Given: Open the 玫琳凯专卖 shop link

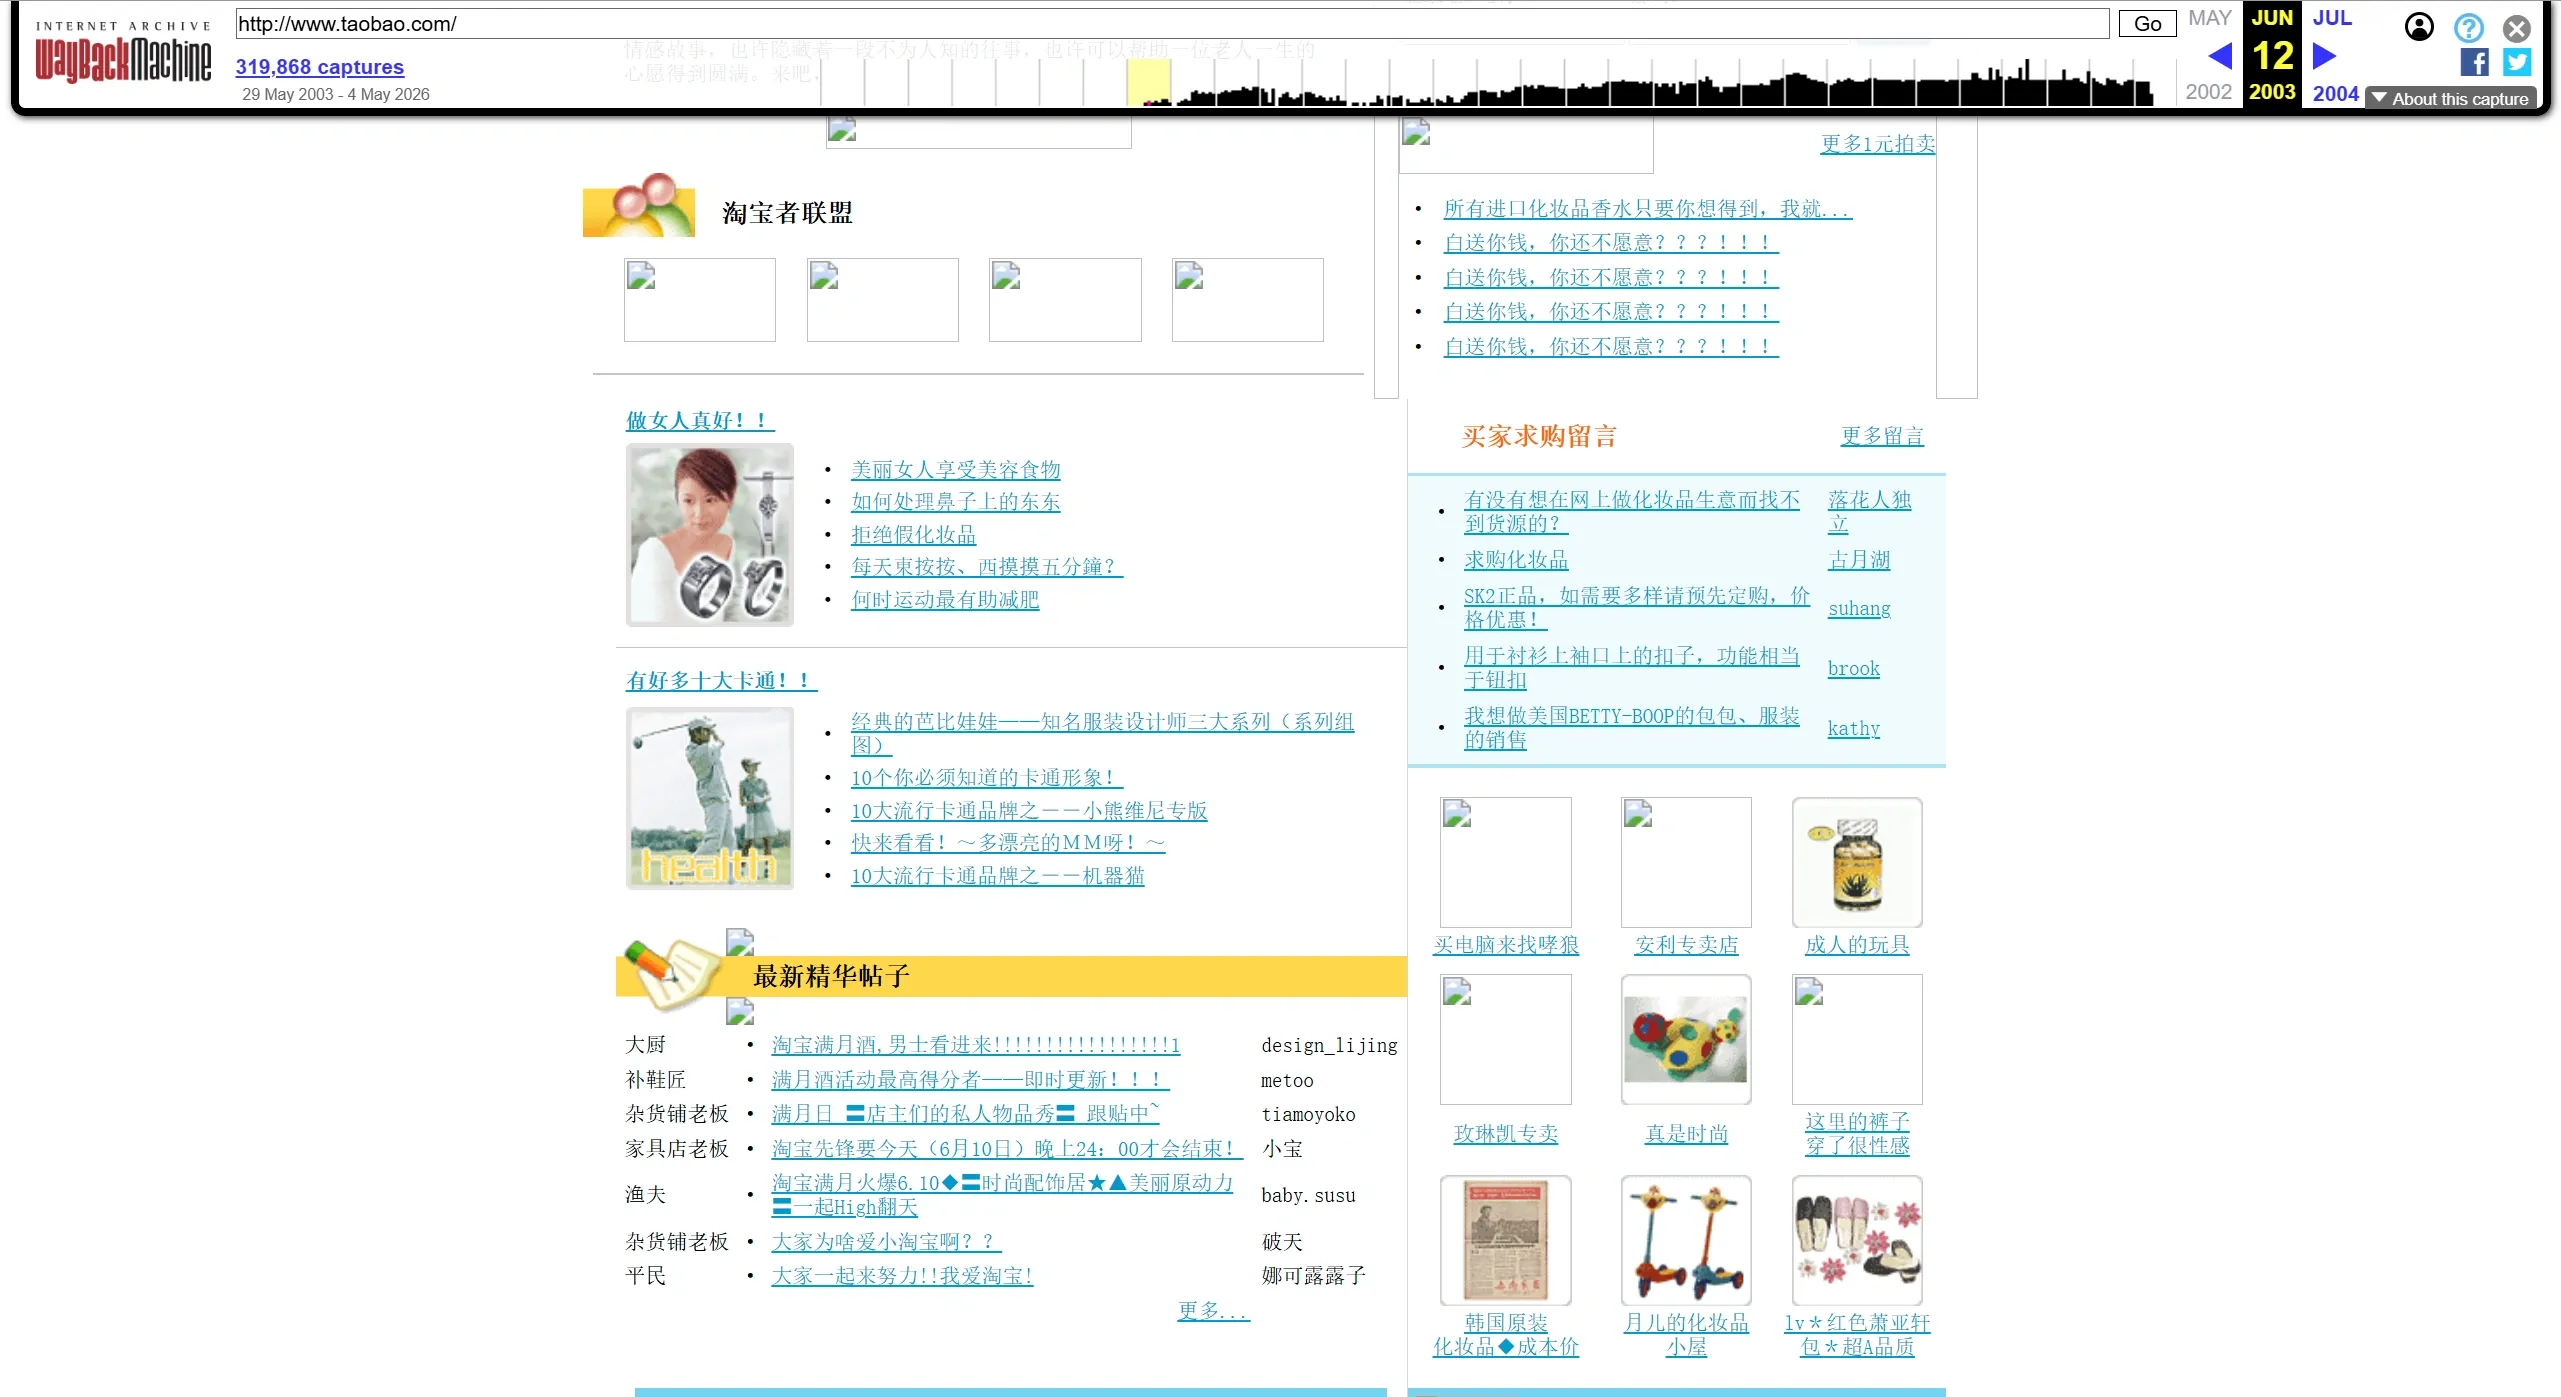Looking at the screenshot, I should [x=1505, y=1134].
